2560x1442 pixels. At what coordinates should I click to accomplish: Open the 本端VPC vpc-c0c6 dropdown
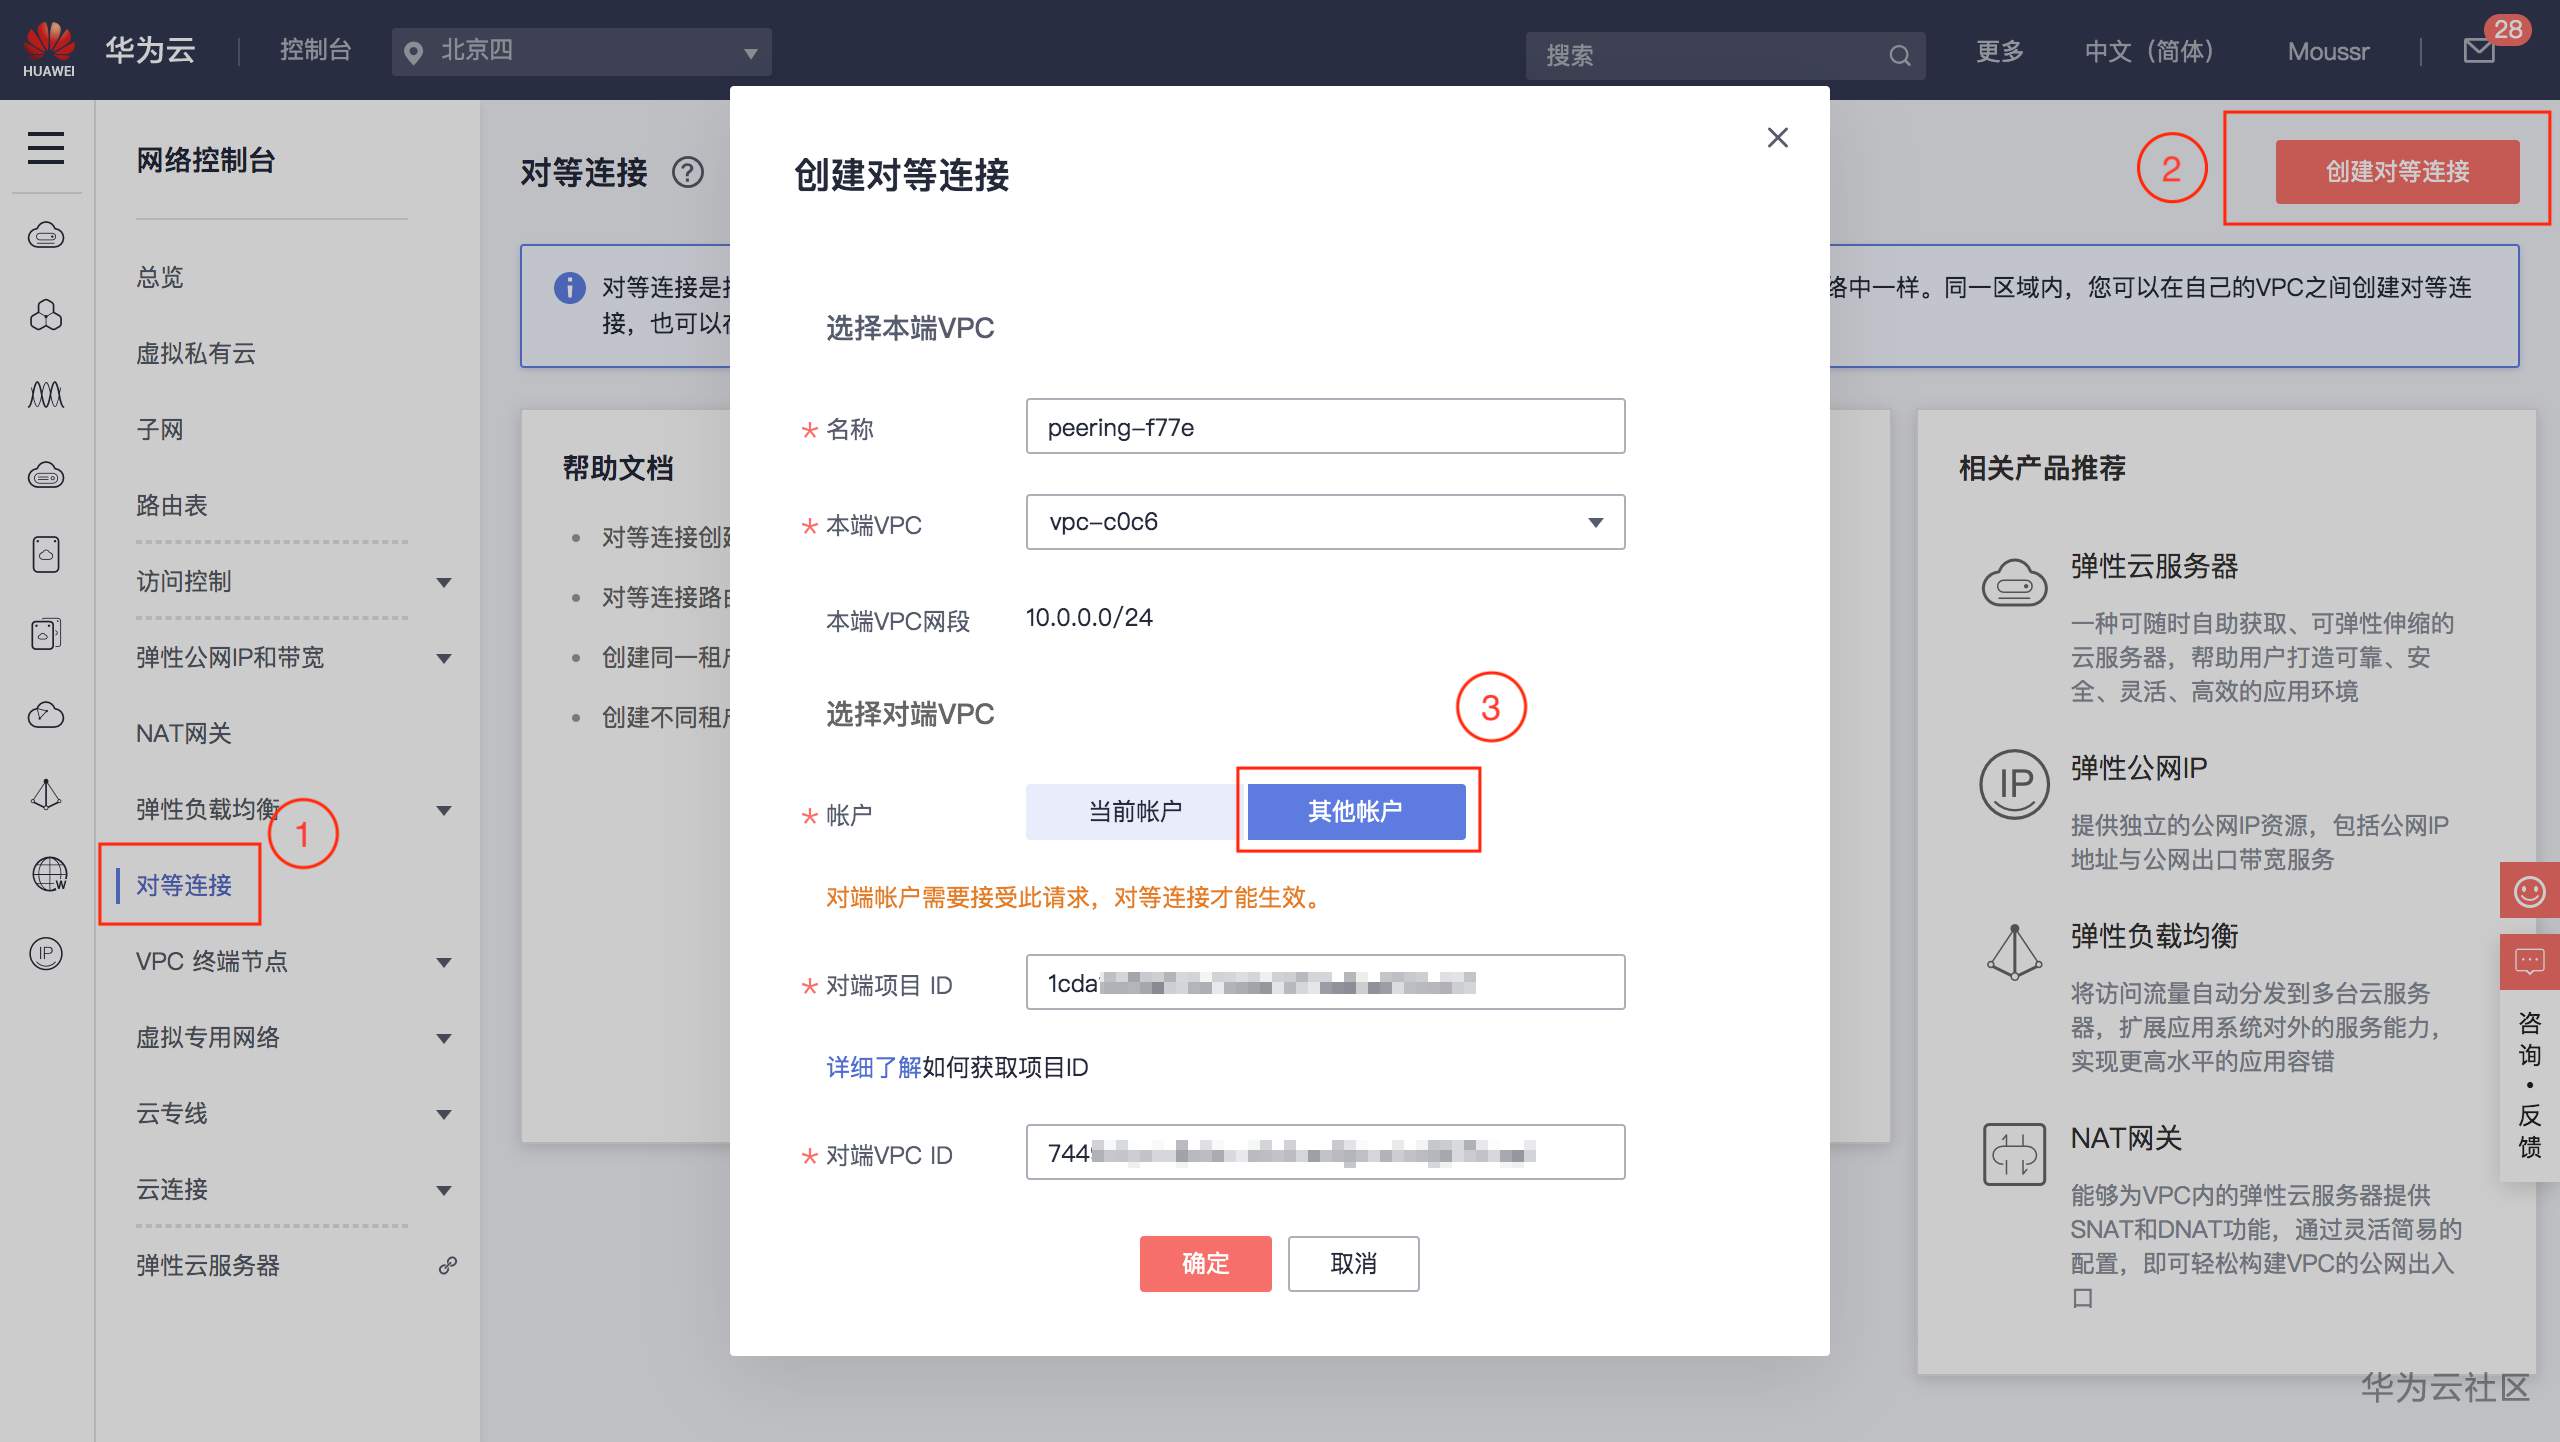[1325, 522]
